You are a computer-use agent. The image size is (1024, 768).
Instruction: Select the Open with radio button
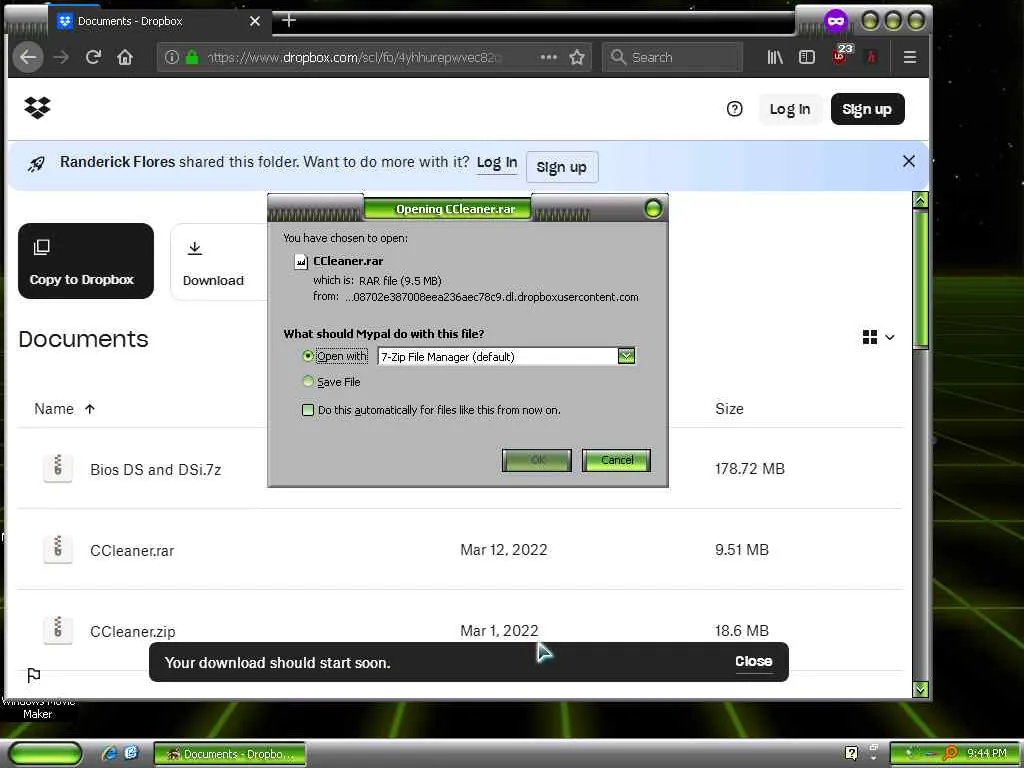[308, 356]
